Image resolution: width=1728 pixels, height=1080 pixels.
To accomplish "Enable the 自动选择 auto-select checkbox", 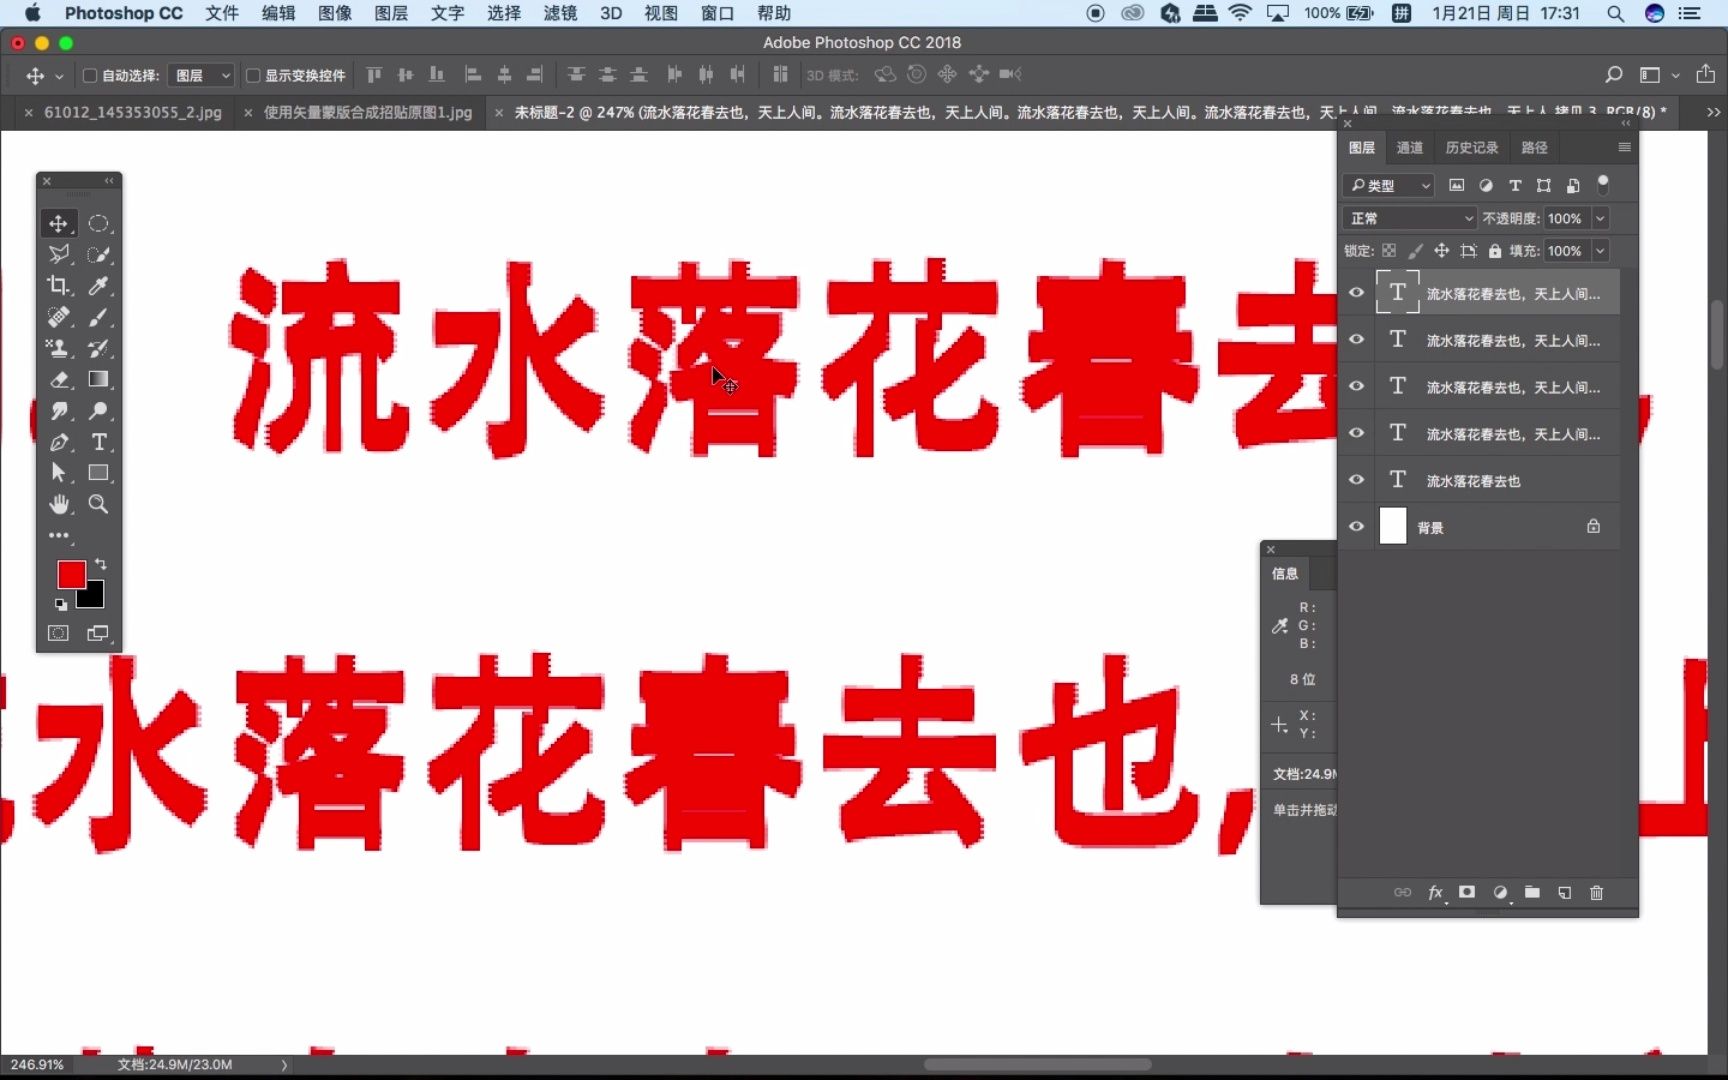I will (x=89, y=75).
